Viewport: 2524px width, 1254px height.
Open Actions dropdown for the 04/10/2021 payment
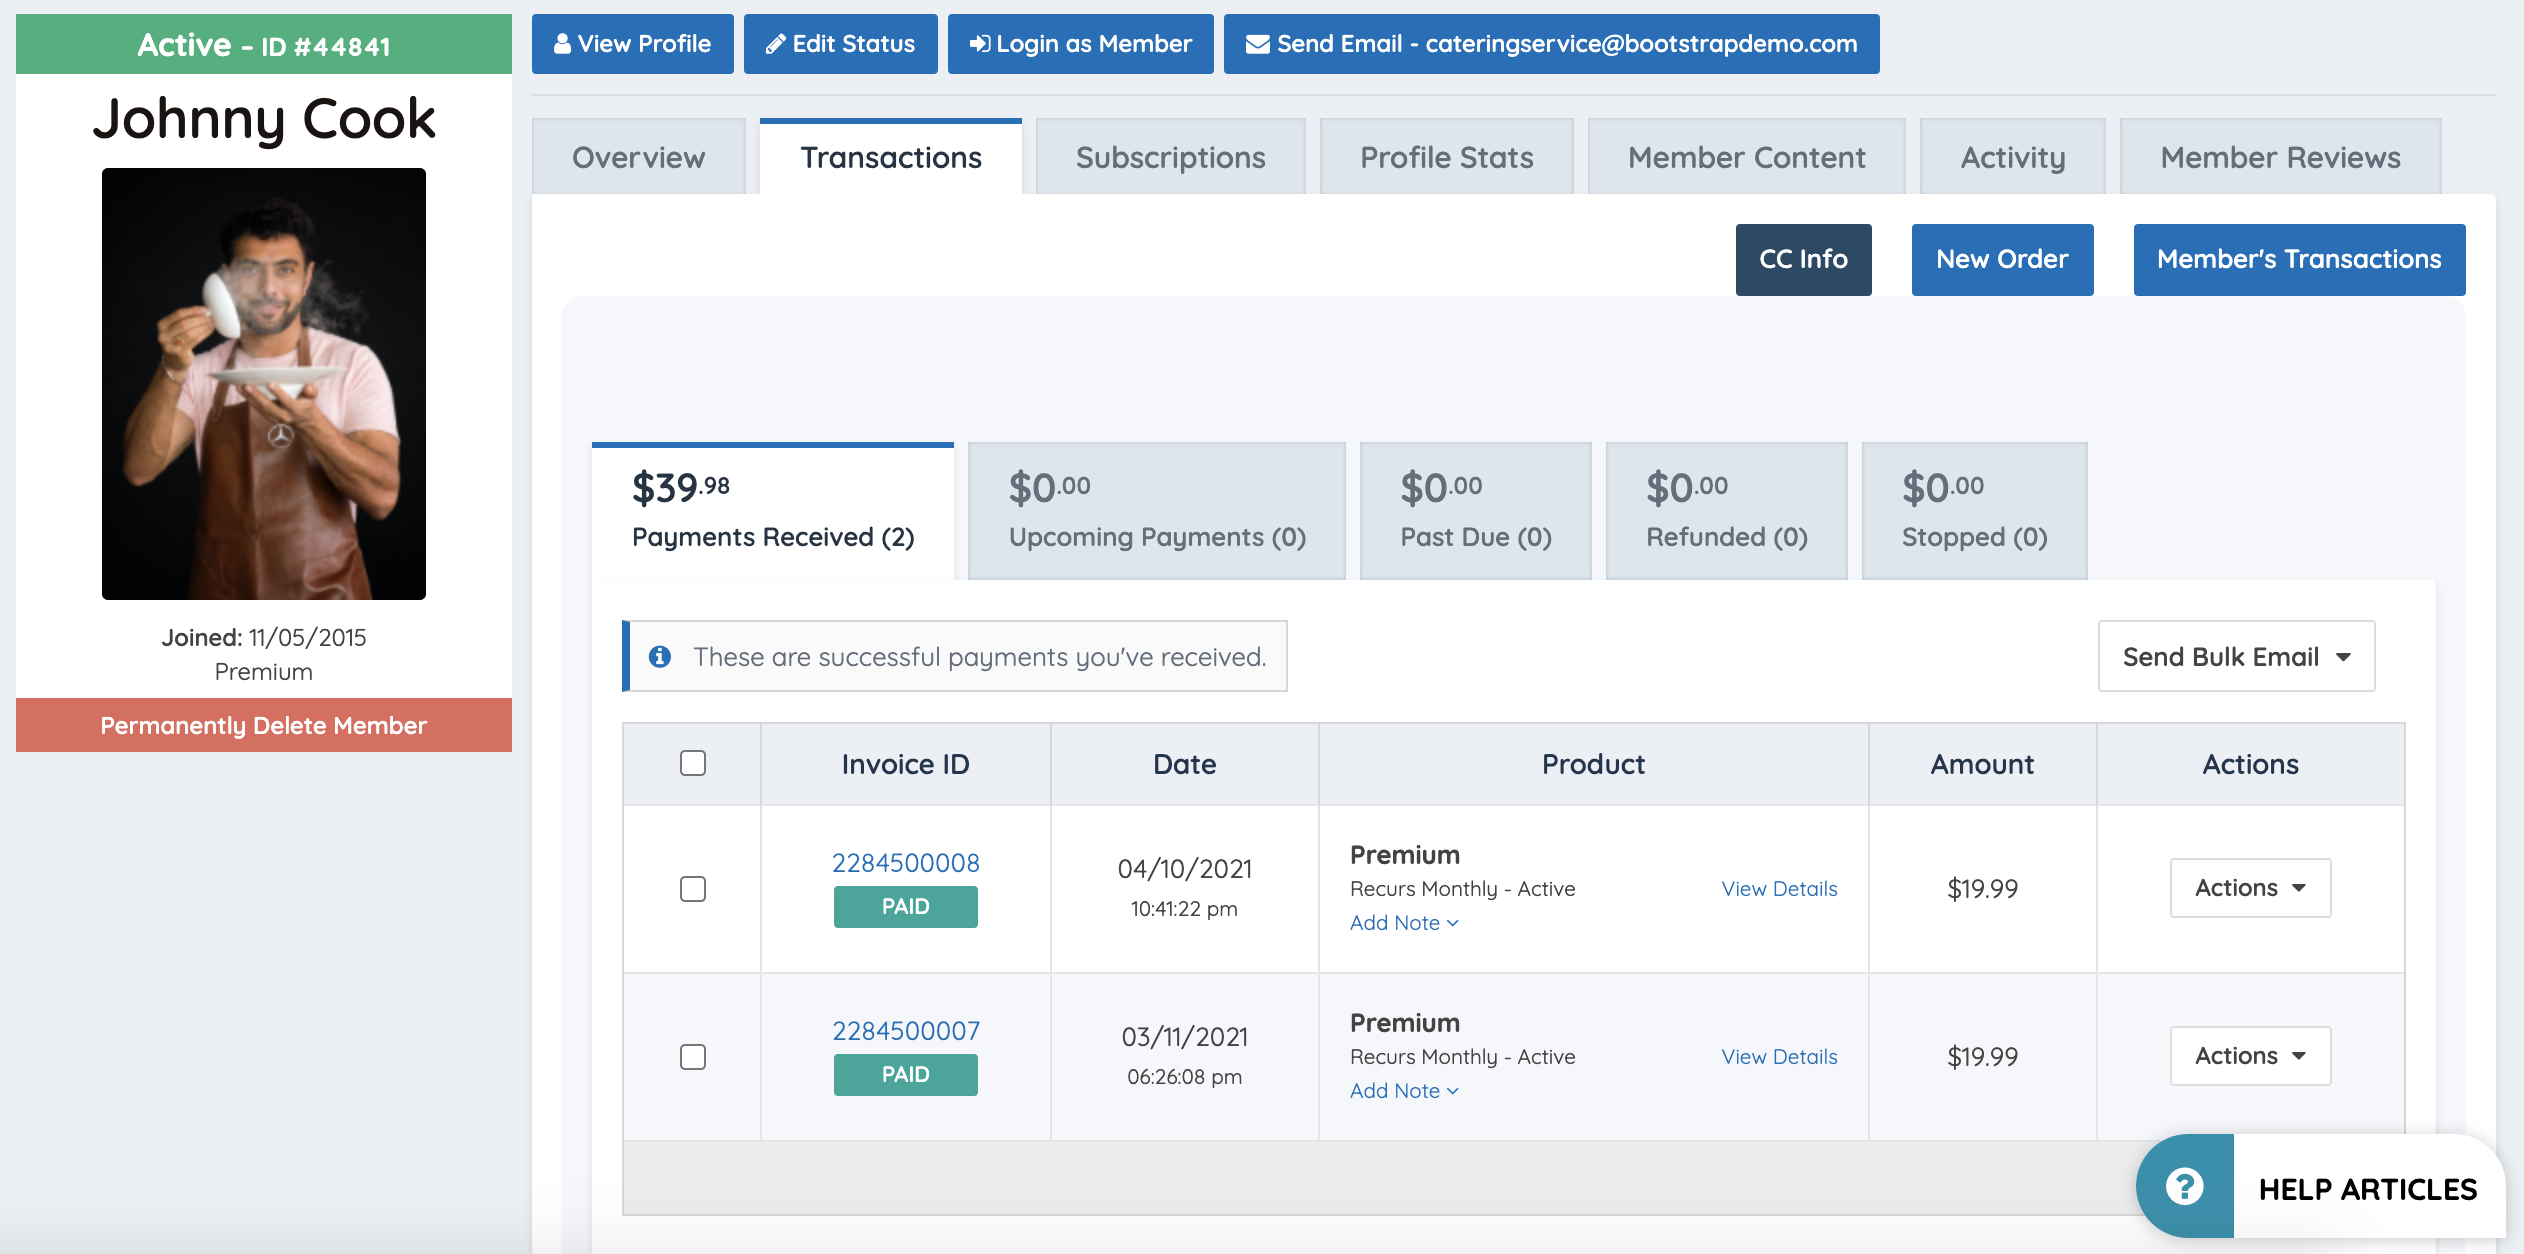coord(2250,888)
